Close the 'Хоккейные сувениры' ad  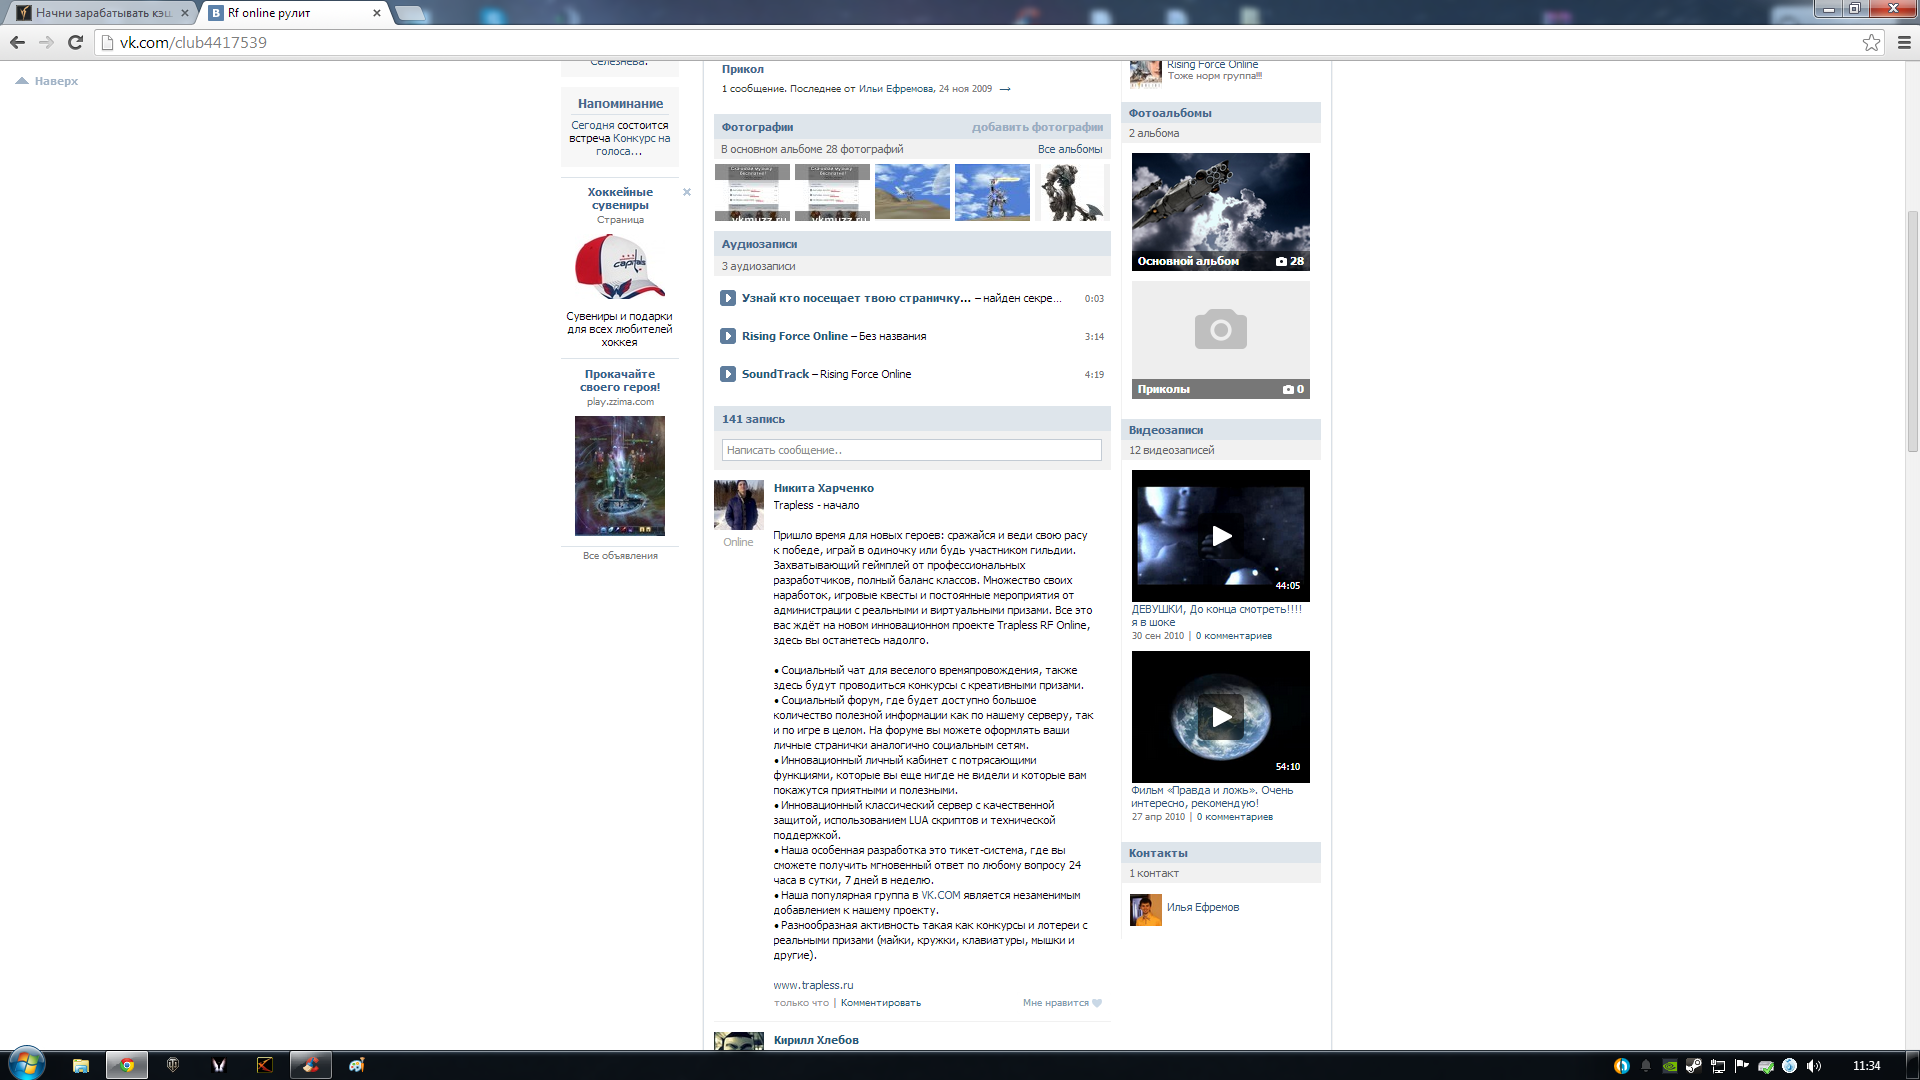coord(687,192)
